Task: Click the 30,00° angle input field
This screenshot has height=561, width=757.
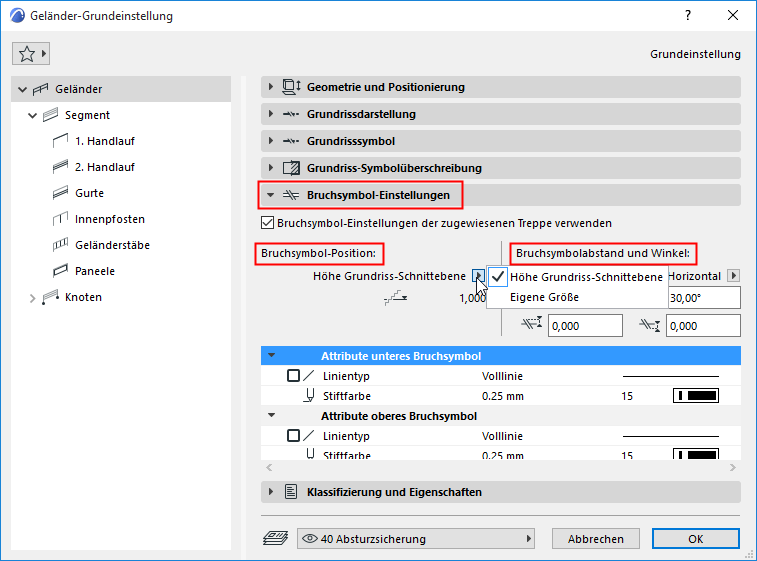Action: click(x=704, y=297)
